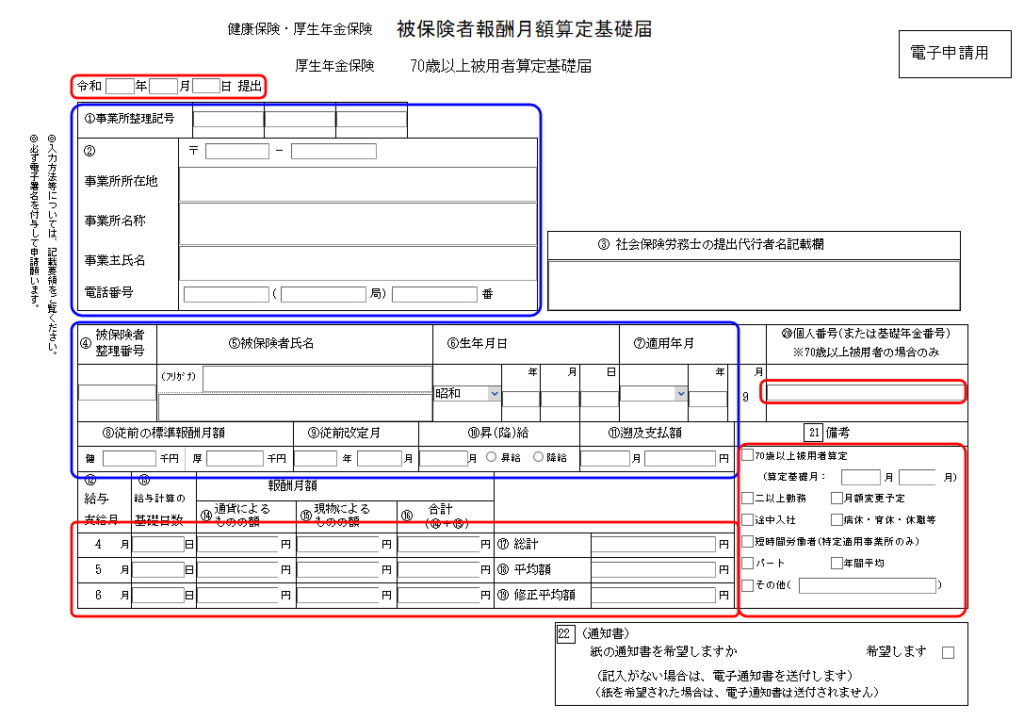Select the 降給 radio button
This screenshot has width=1024, height=721.
[540, 458]
